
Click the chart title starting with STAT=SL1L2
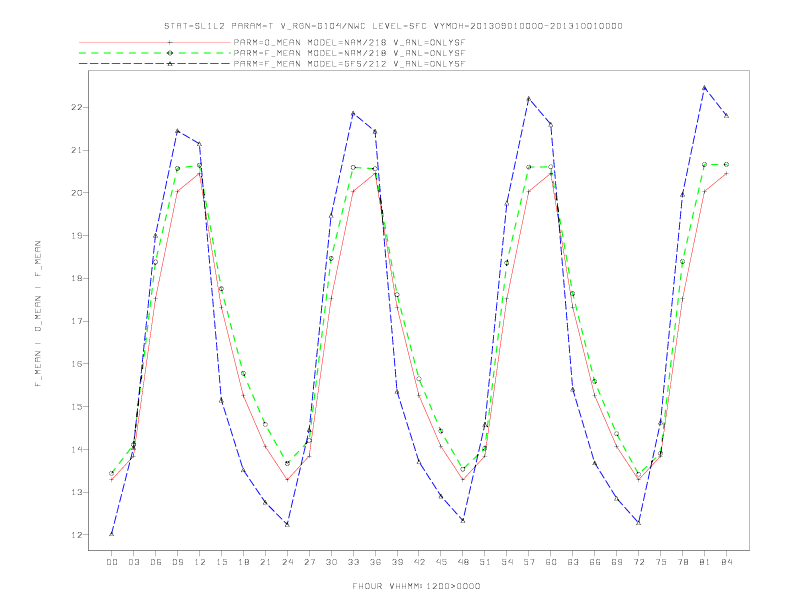pyautogui.click(x=393, y=26)
